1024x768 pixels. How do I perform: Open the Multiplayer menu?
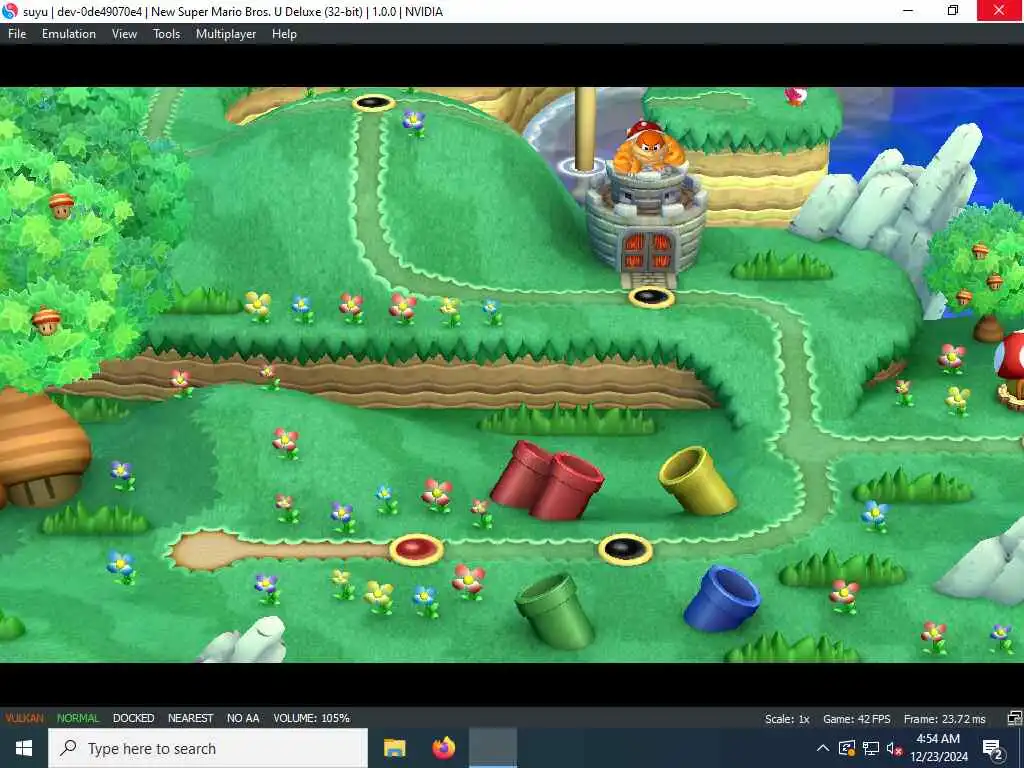click(226, 34)
